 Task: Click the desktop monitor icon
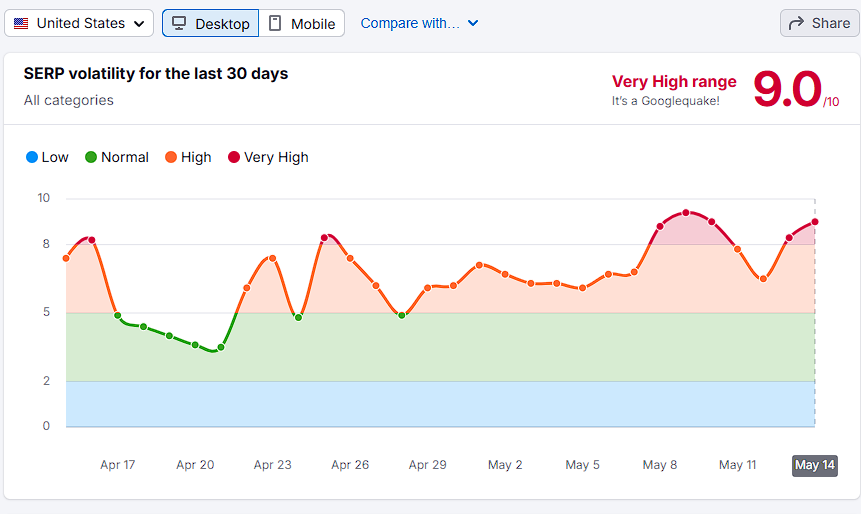click(x=179, y=23)
